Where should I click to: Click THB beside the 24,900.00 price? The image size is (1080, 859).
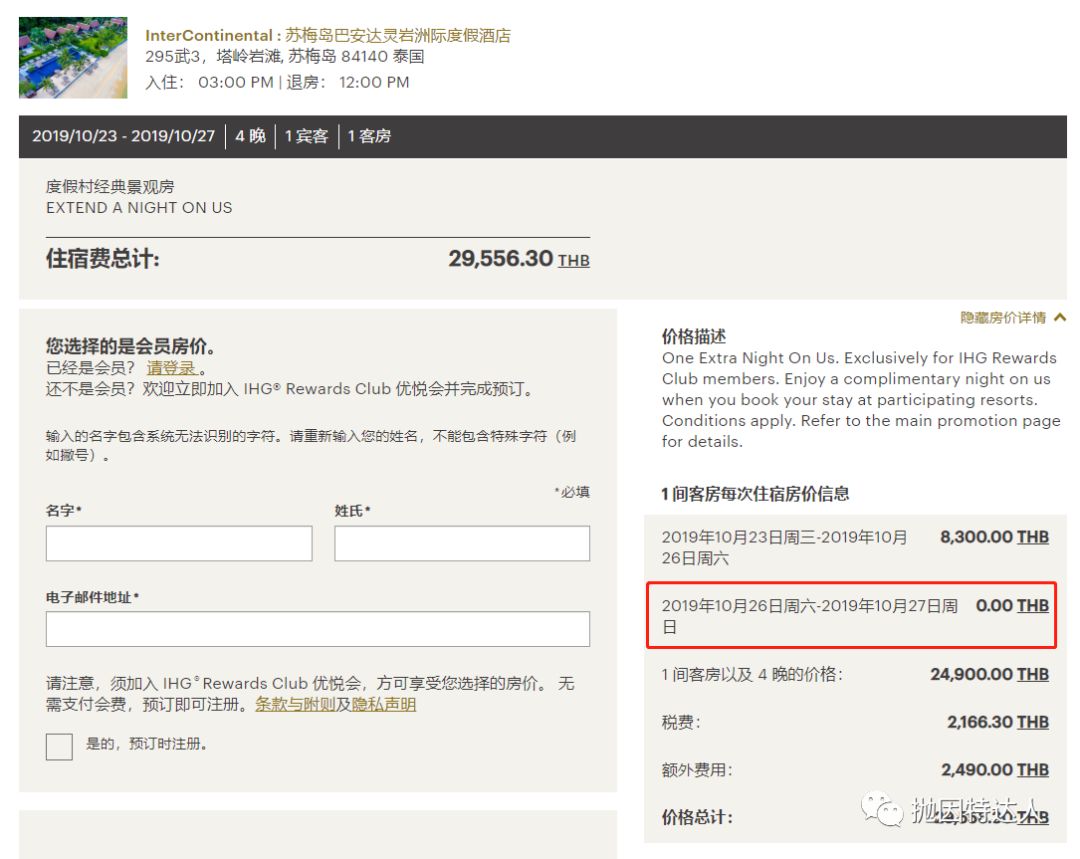[x=1032, y=675]
